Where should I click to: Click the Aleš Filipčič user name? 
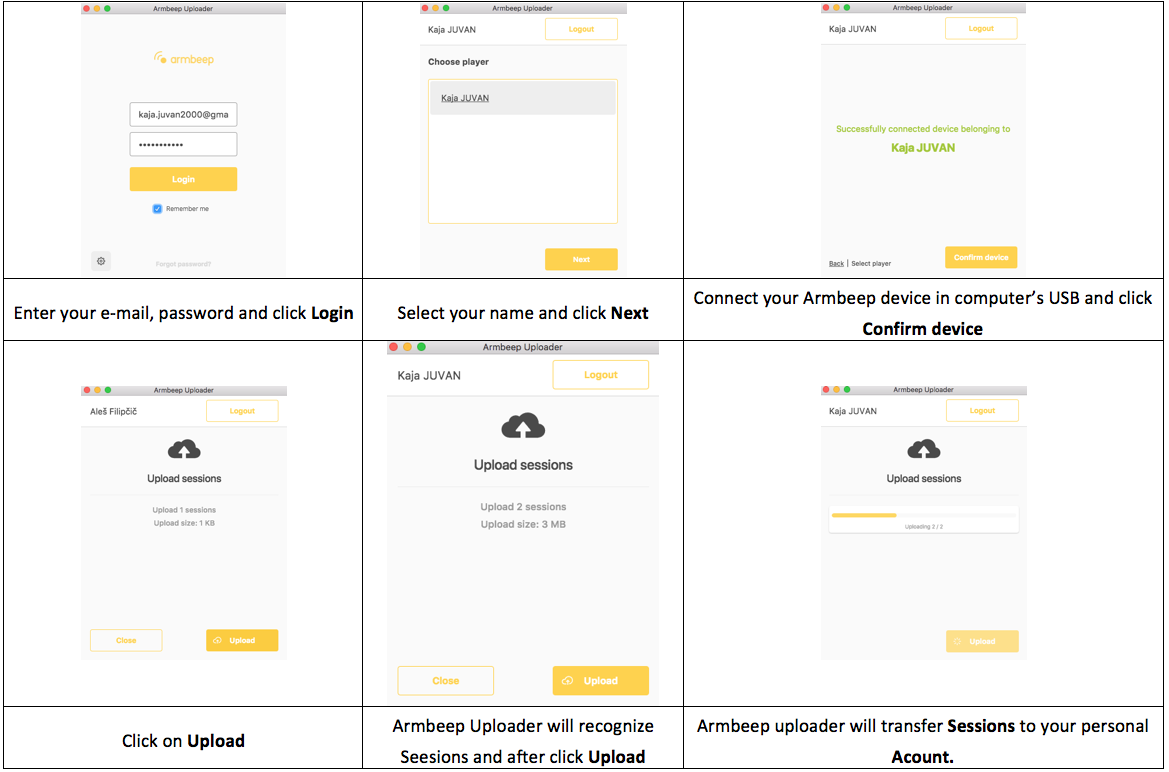tap(113, 411)
